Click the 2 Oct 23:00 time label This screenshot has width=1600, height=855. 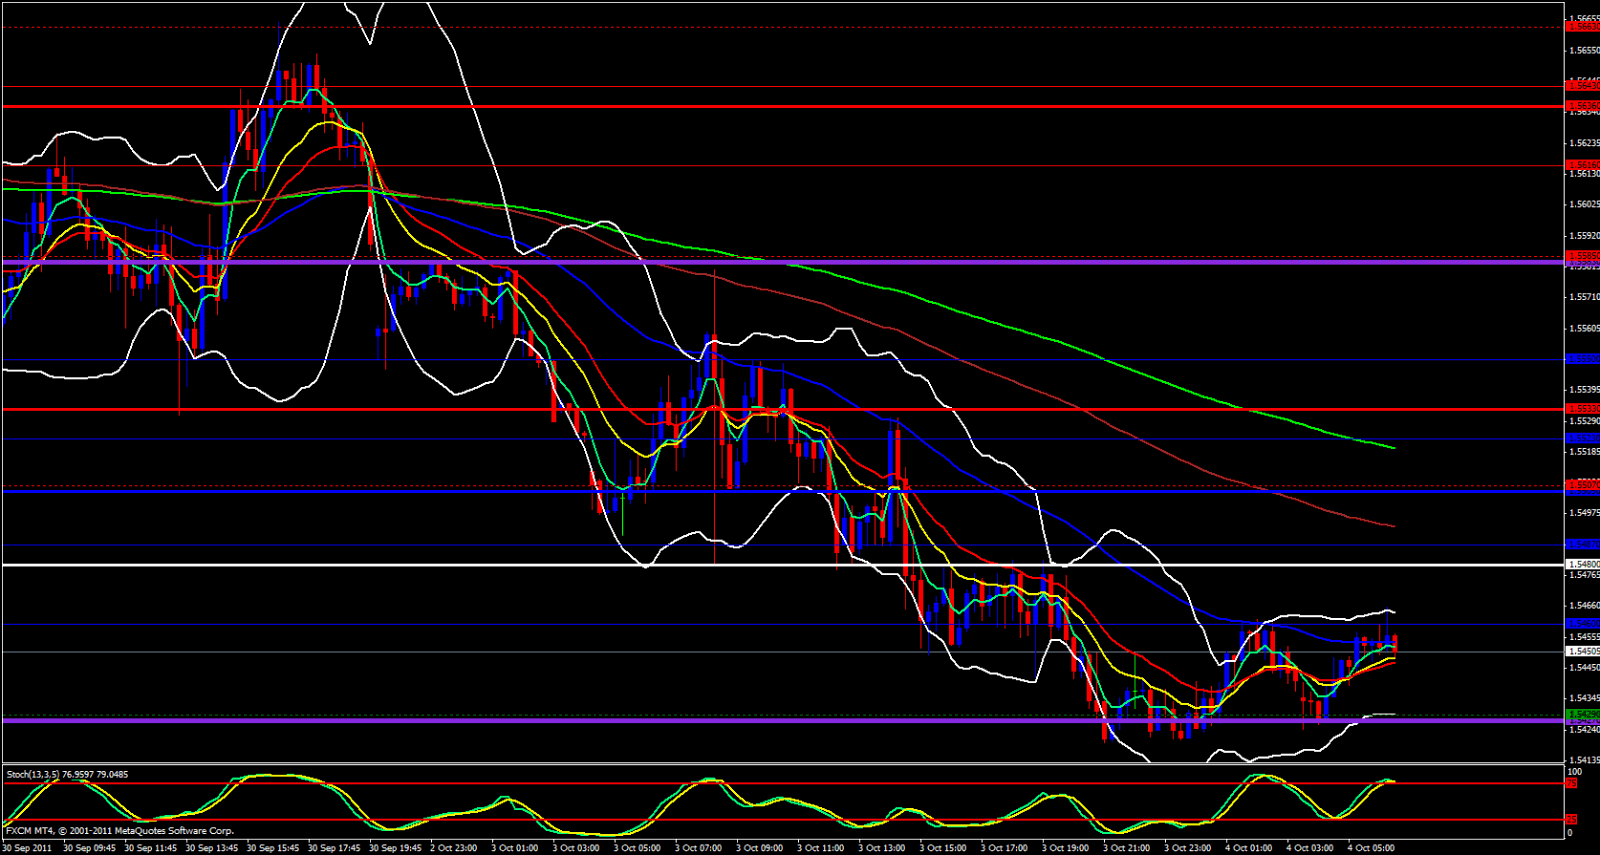[454, 848]
